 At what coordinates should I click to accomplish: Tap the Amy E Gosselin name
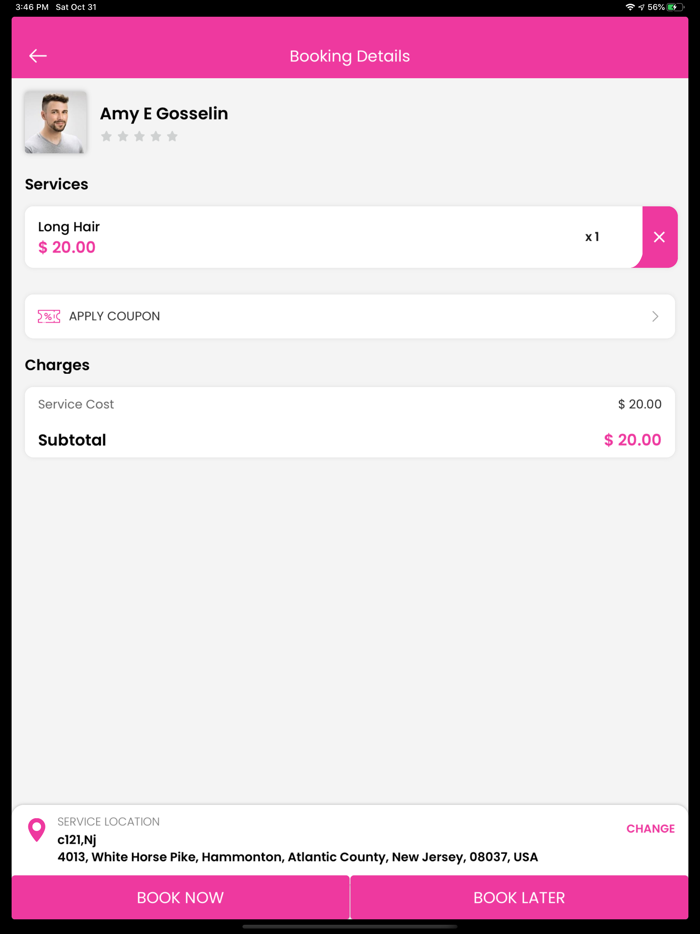[x=164, y=114]
